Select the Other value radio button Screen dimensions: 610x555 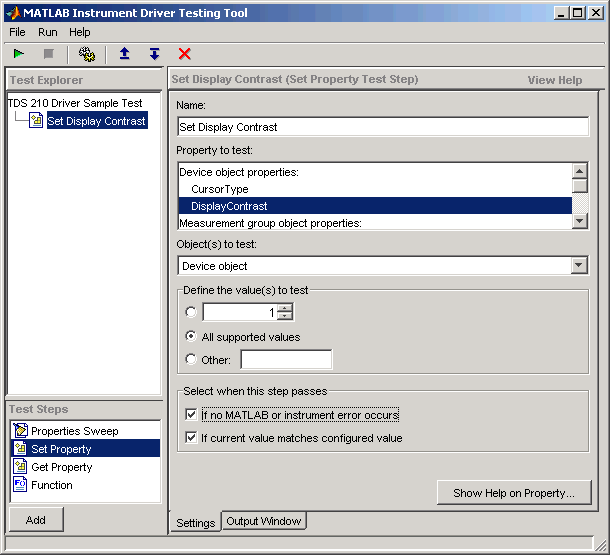tap(191, 360)
